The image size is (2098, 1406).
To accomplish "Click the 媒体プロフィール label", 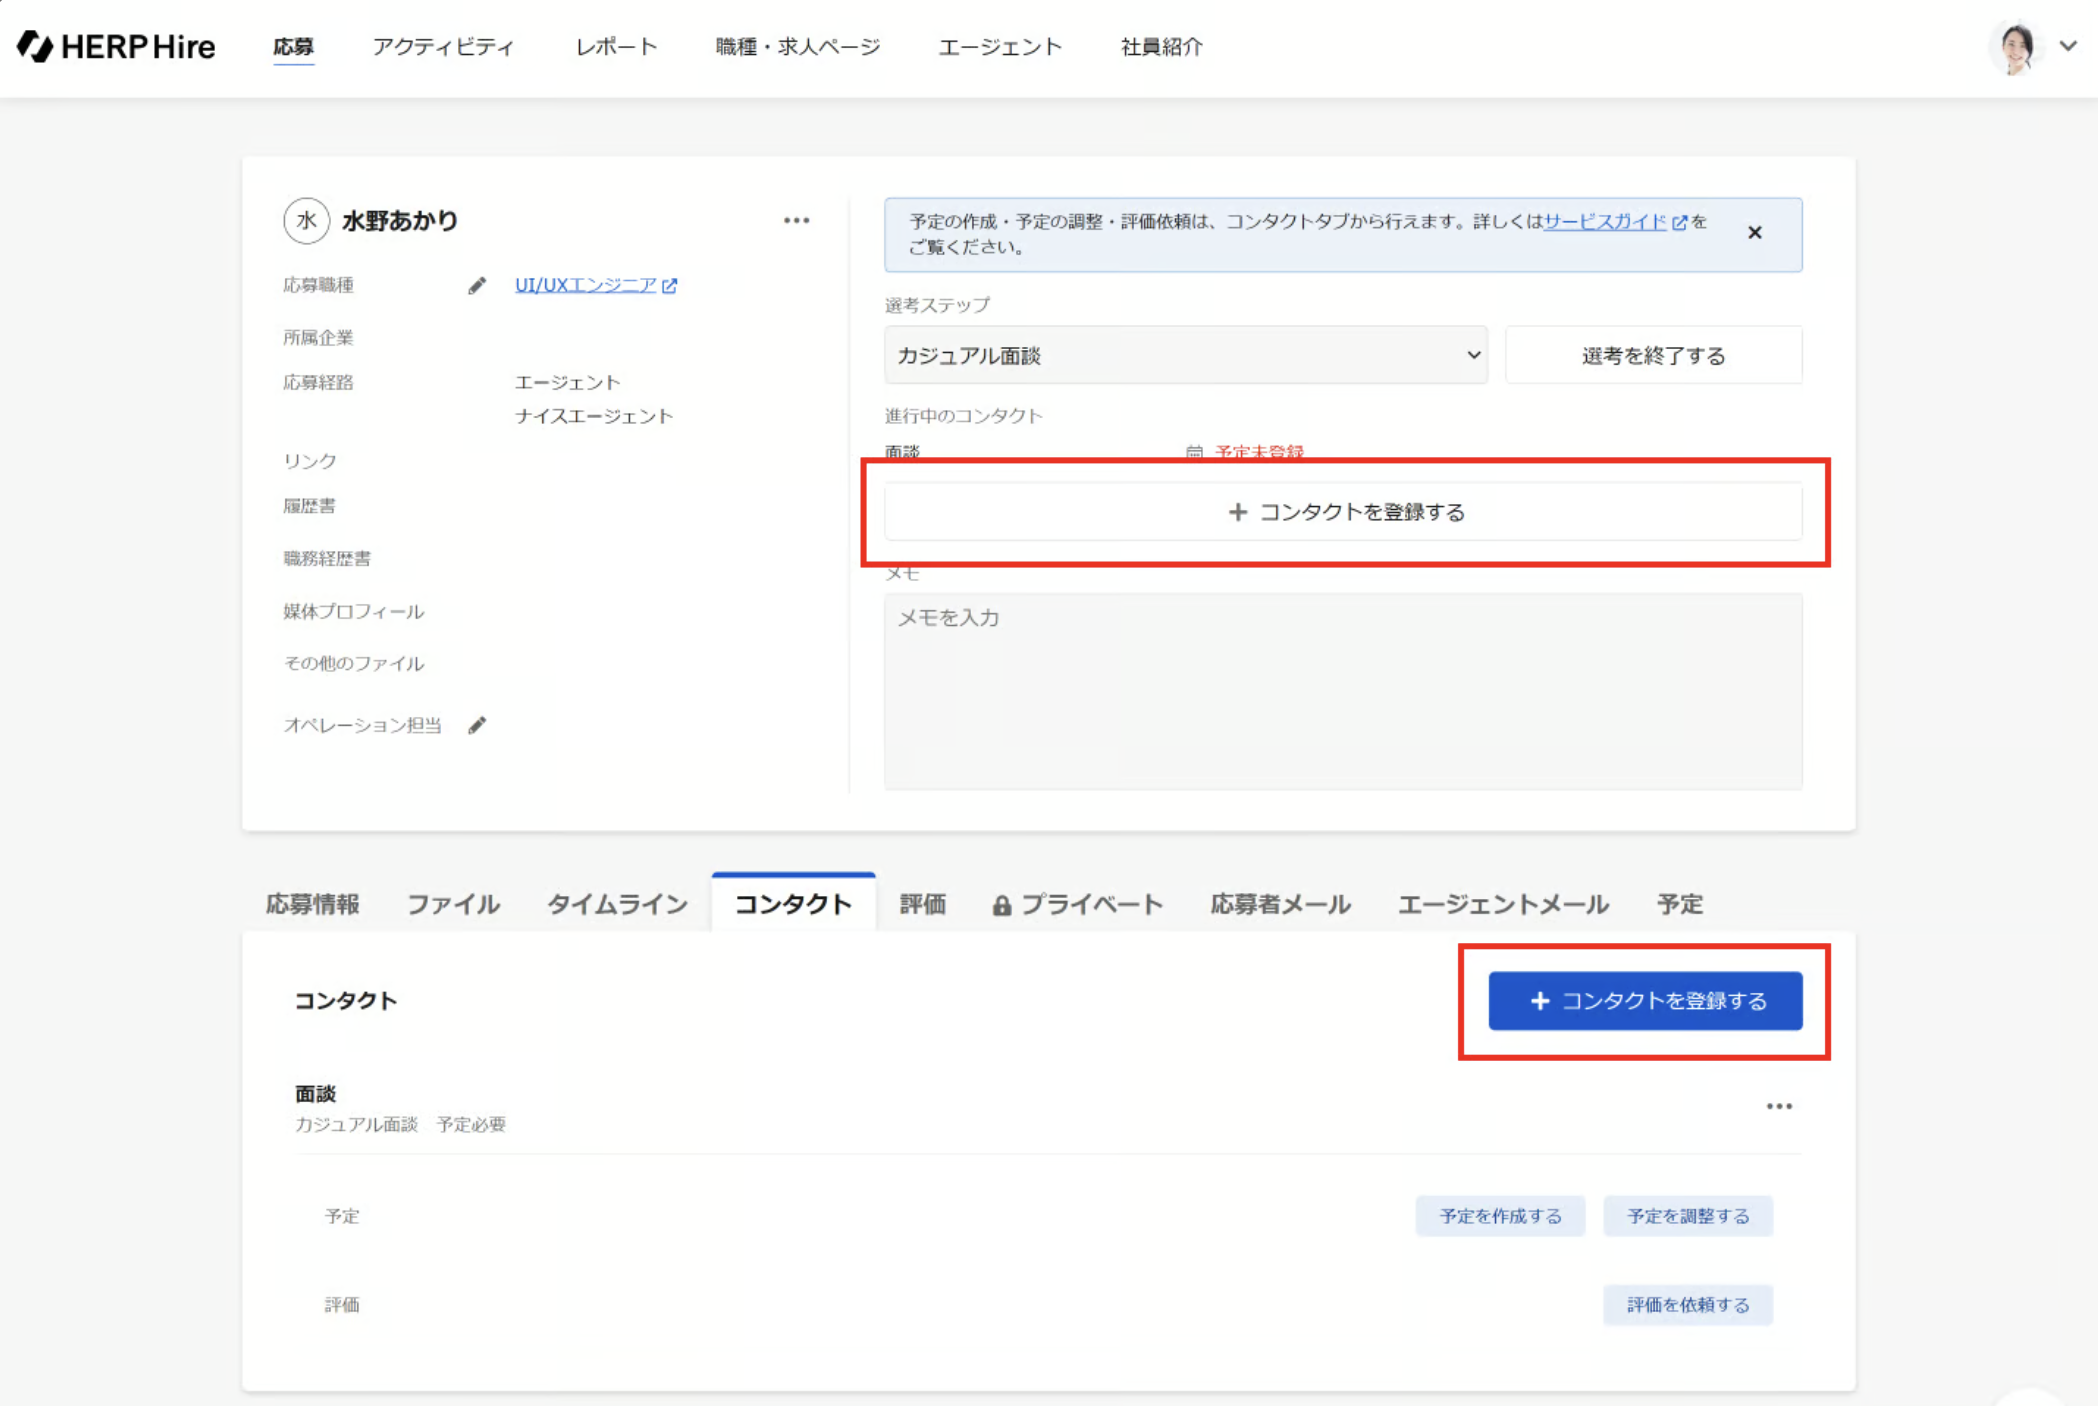I will click(x=353, y=611).
